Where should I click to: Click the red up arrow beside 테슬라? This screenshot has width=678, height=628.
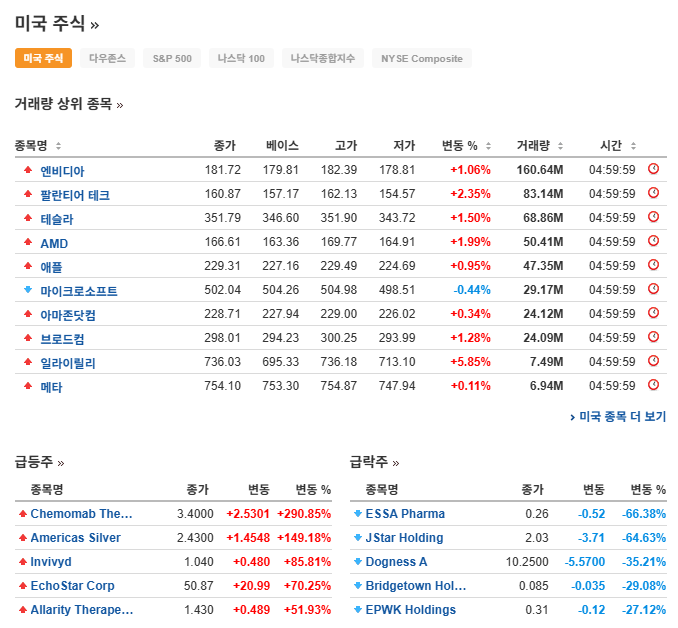click(x=28, y=218)
